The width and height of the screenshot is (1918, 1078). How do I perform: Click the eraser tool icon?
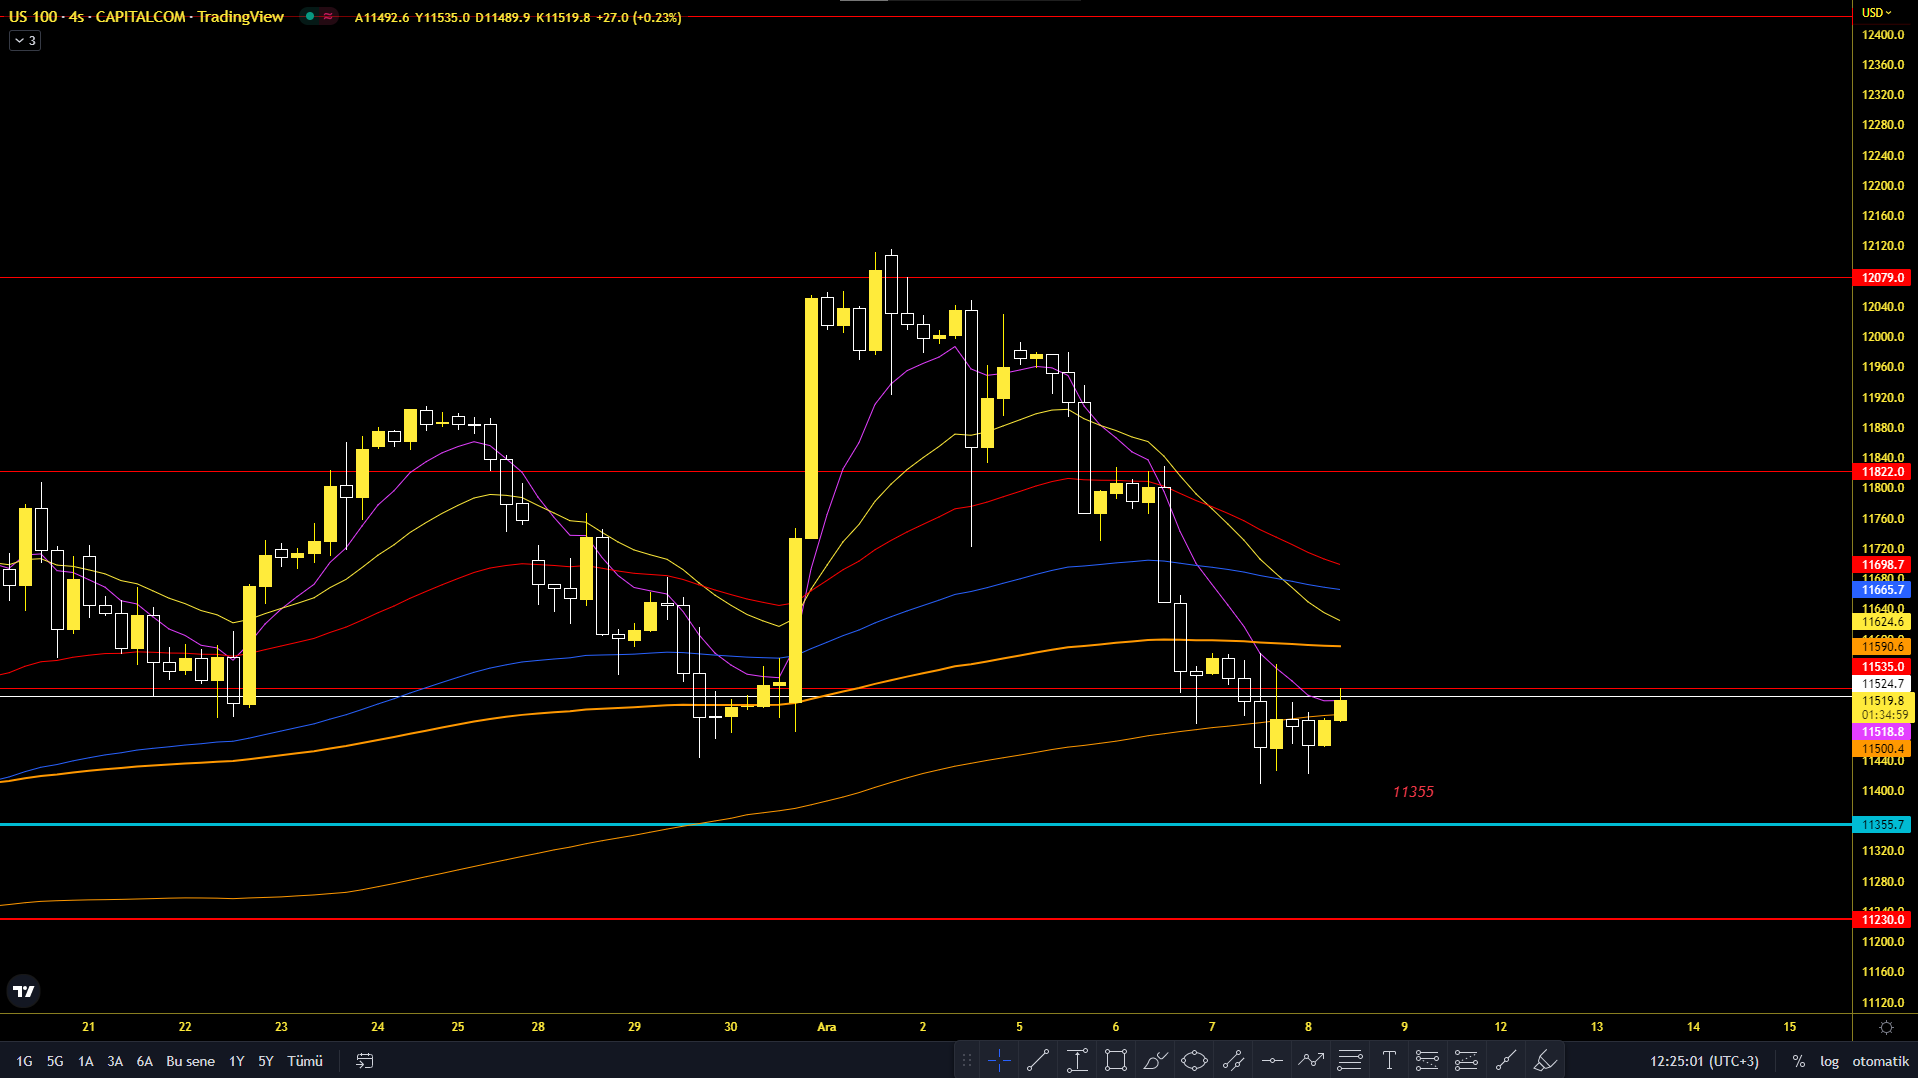(x=1545, y=1061)
